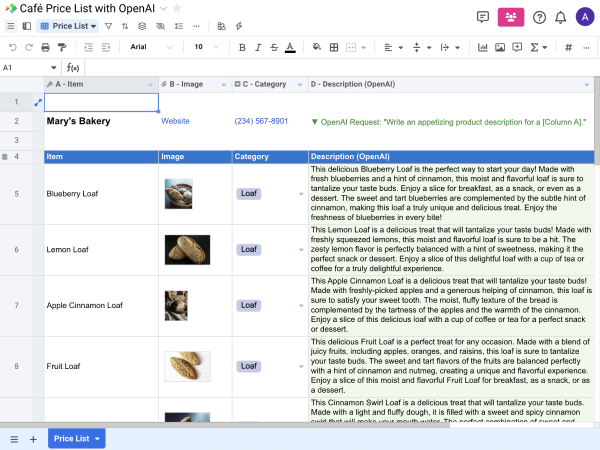Star the workbook as favorite
Screen dimensions: 600x450
point(177,8)
